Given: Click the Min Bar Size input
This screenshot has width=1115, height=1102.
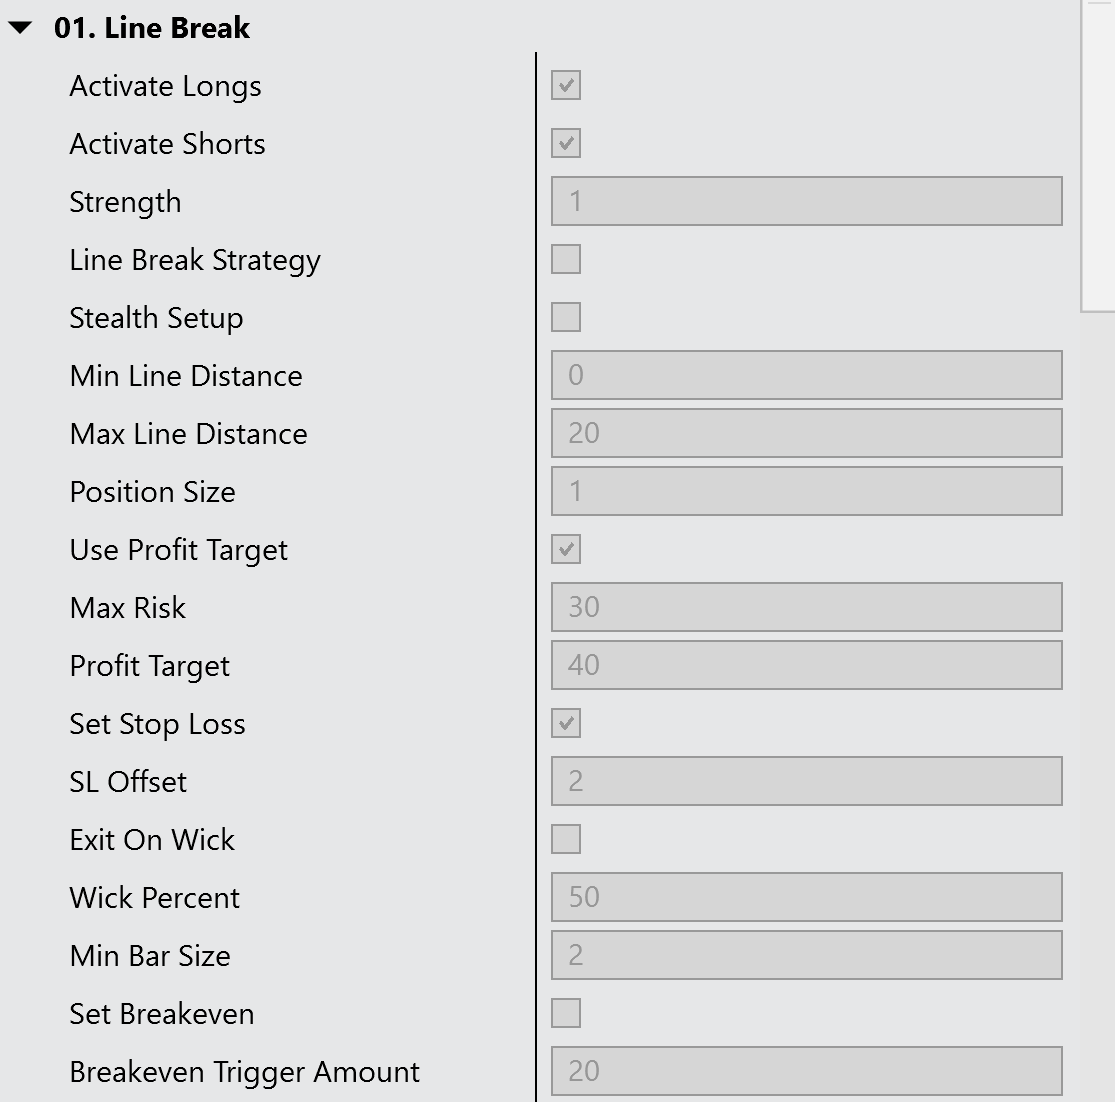Looking at the screenshot, I should (x=806, y=955).
